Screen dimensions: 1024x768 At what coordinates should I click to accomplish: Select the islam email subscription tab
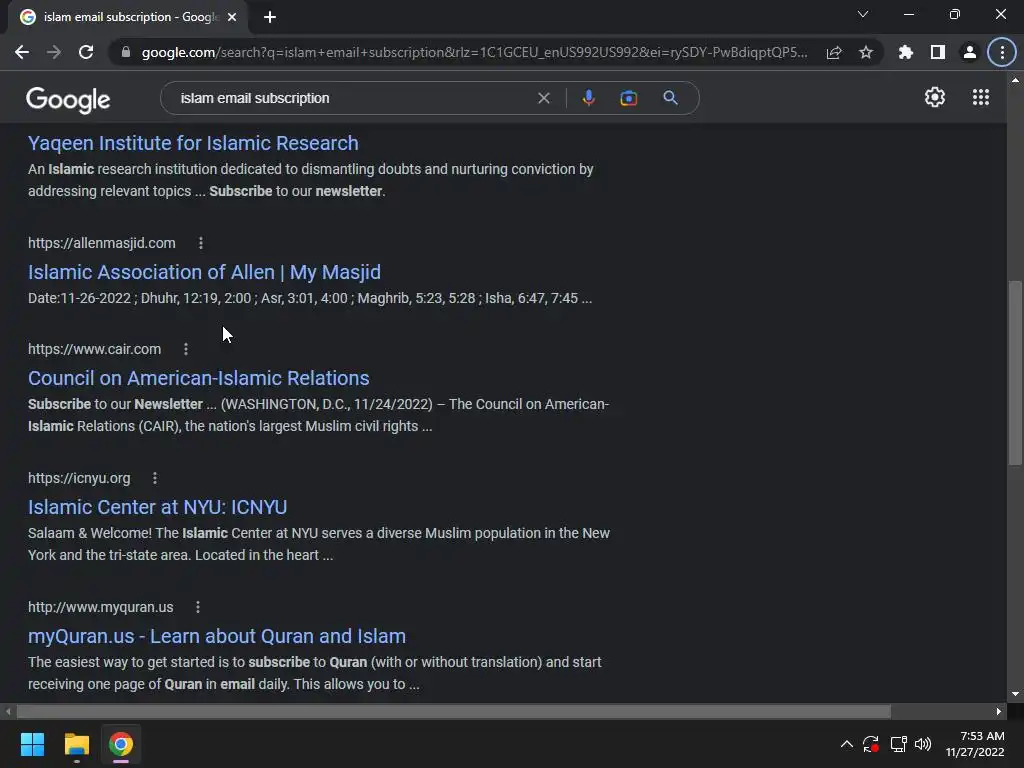coord(127,17)
